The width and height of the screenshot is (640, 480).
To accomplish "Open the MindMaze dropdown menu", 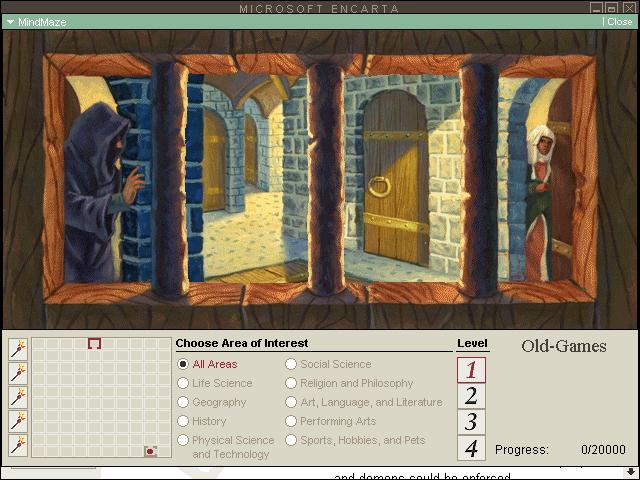I will [10, 21].
